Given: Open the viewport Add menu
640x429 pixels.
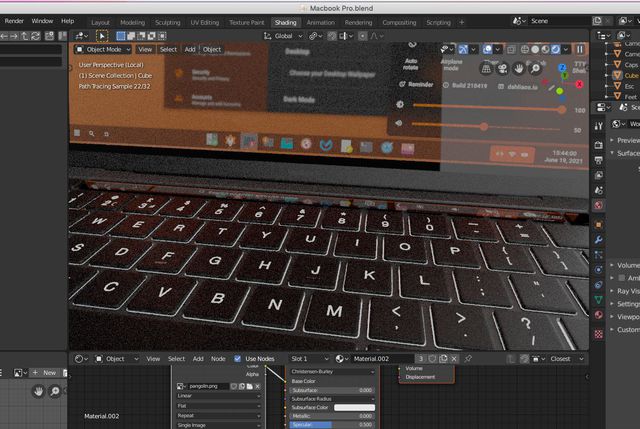Looking at the screenshot, I should coord(190,49).
